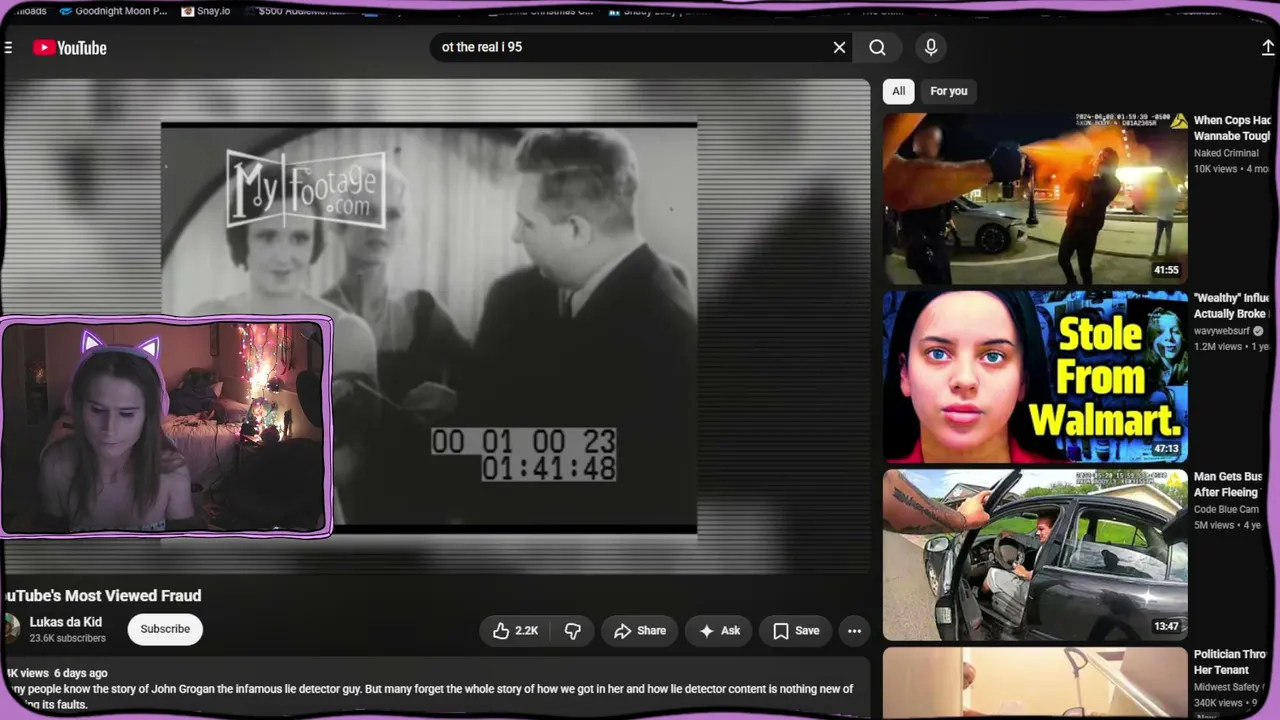Viewport: 1280px width, 720px height.
Task: Open the Ask assistant button
Action: point(719,630)
